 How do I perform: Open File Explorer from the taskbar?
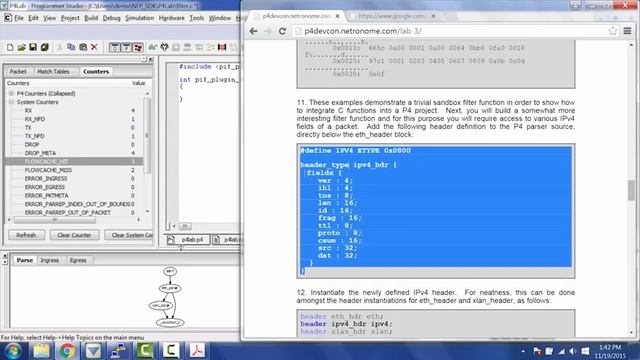tap(41, 351)
